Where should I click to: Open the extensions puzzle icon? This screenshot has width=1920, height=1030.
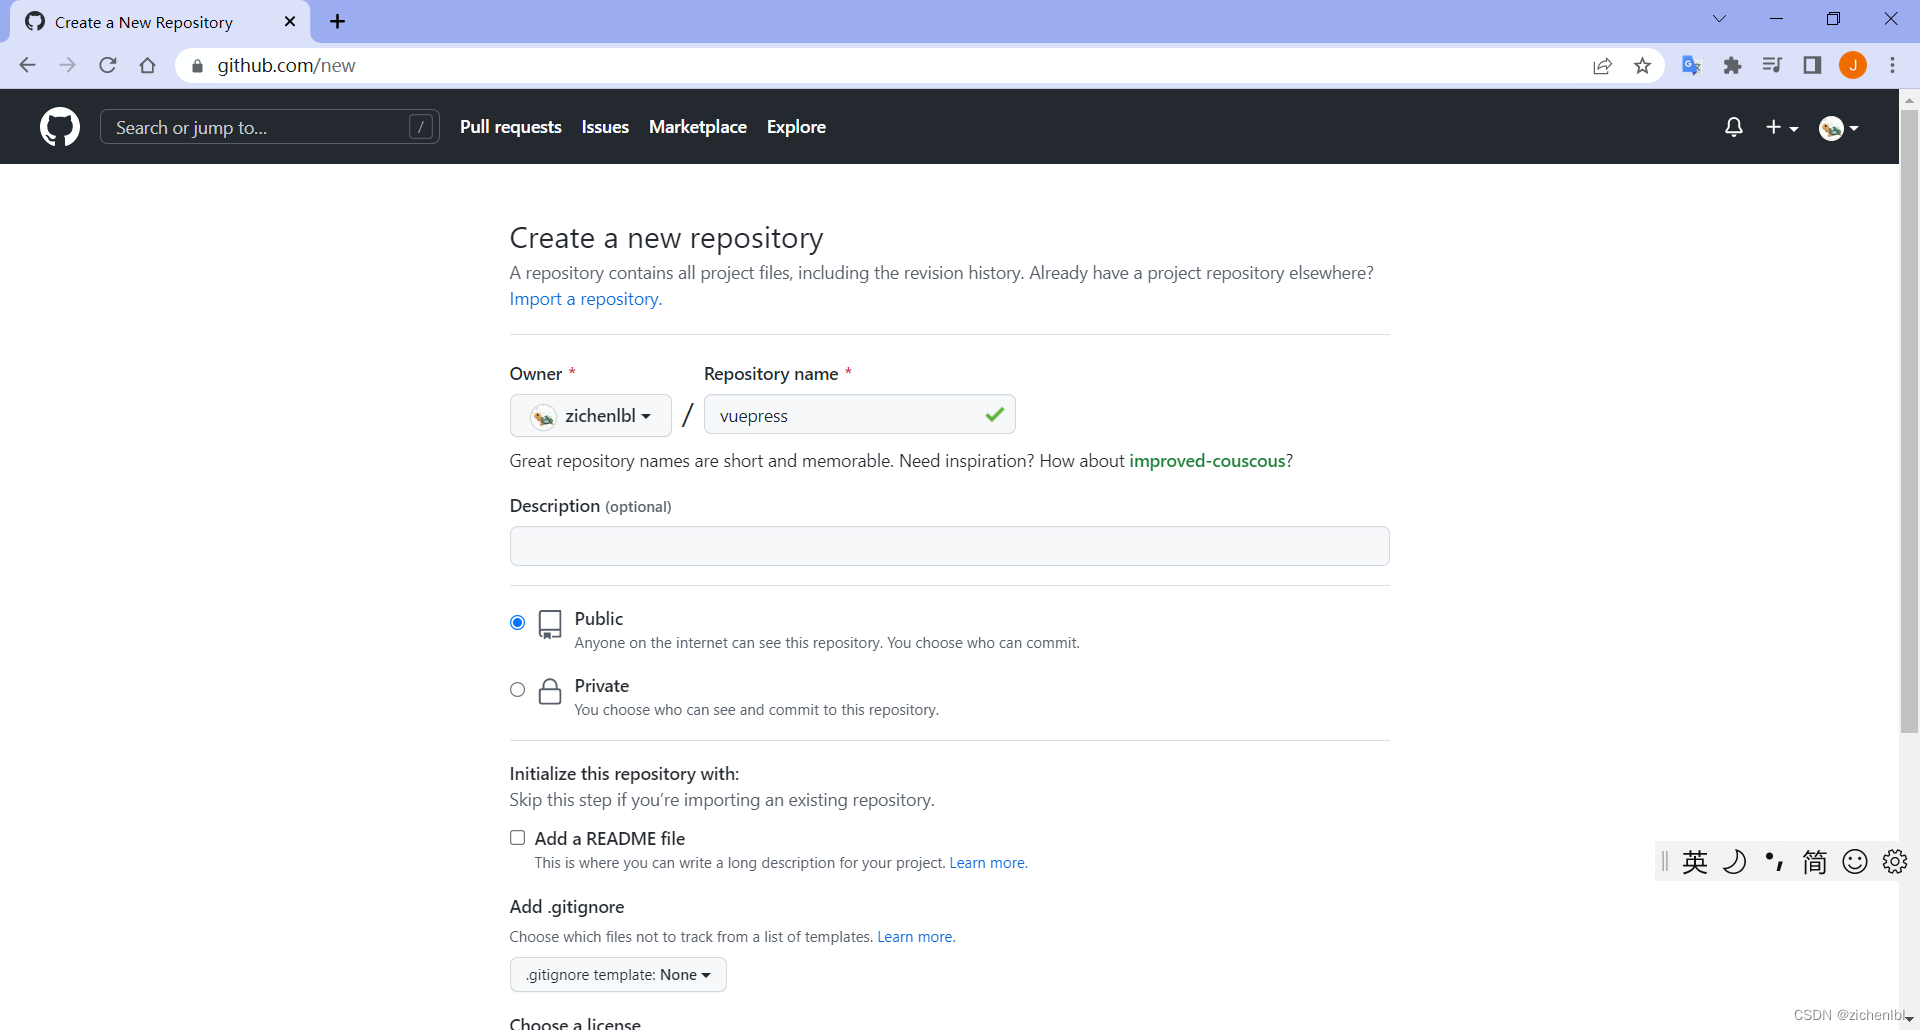[1732, 65]
